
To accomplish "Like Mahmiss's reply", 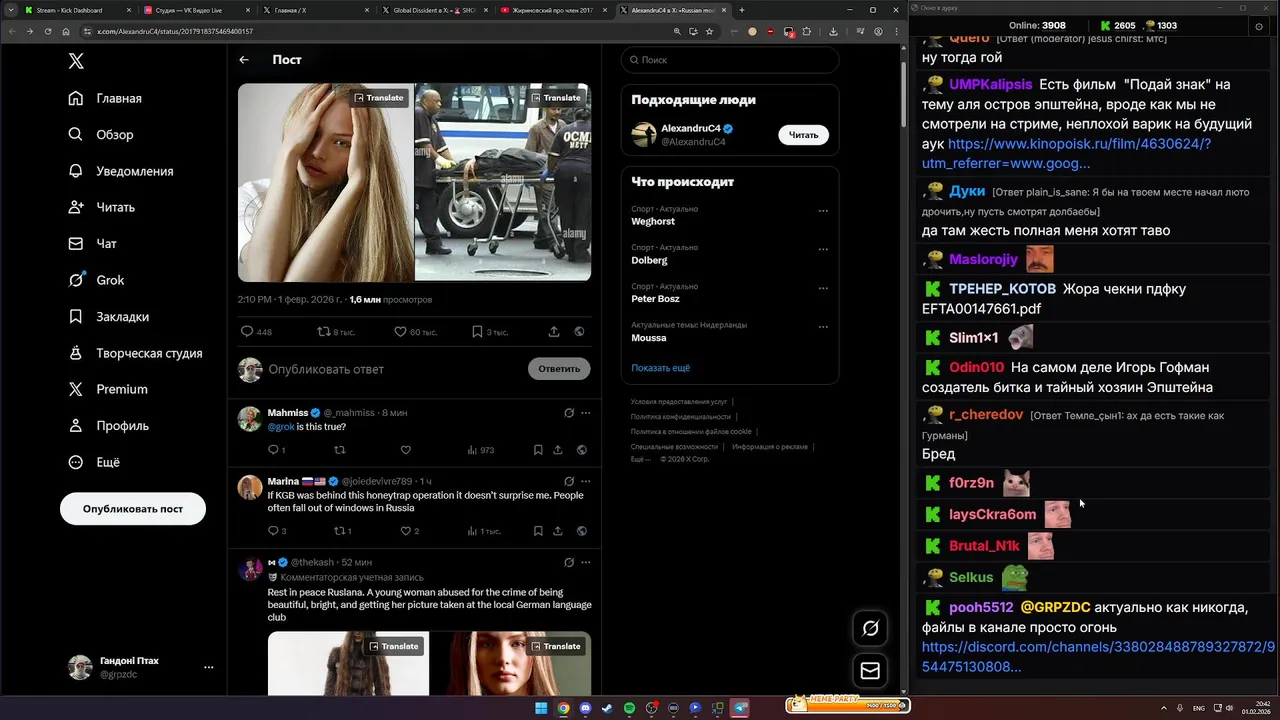I will pyautogui.click(x=405, y=450).
